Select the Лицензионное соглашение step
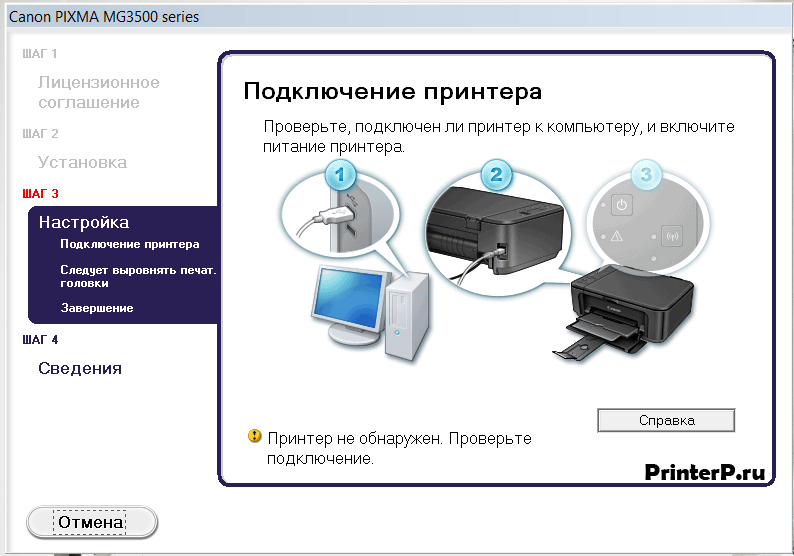This screenshot has width=794, height=556. (99, 92)
